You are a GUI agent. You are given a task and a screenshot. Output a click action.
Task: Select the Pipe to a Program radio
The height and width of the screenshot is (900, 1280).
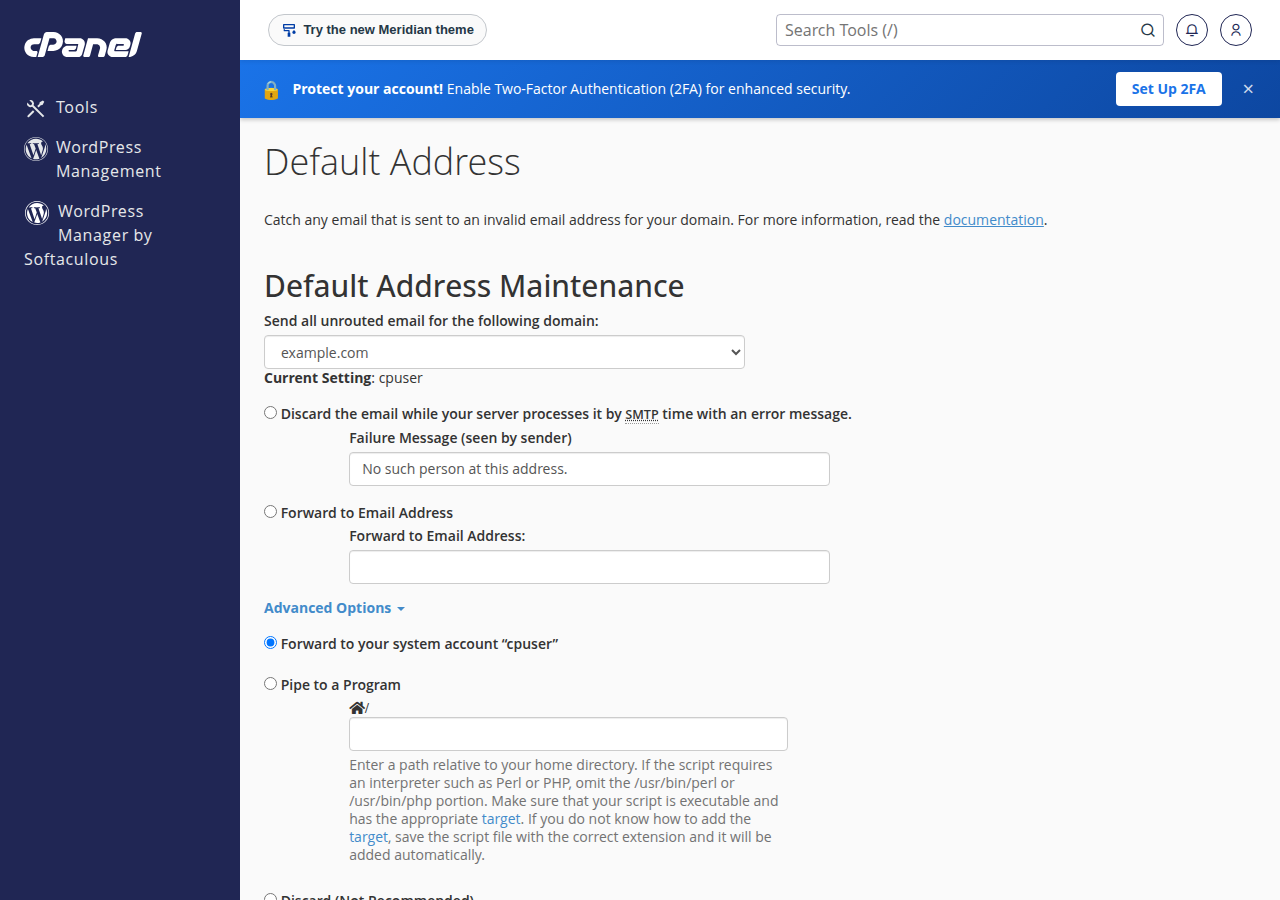click(271, 684)
